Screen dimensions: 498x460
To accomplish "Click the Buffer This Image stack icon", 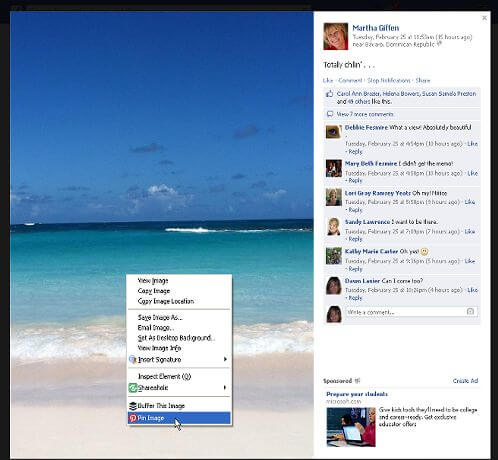I will (133, 406).
